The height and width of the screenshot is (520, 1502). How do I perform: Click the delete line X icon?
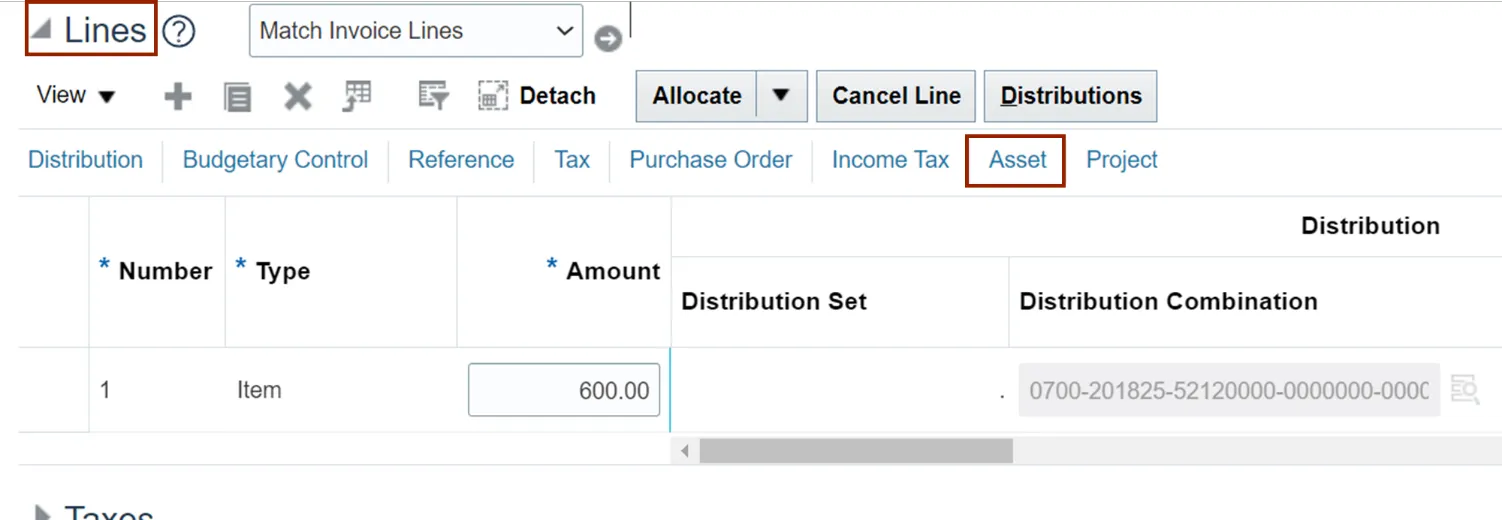coord(297,97)
